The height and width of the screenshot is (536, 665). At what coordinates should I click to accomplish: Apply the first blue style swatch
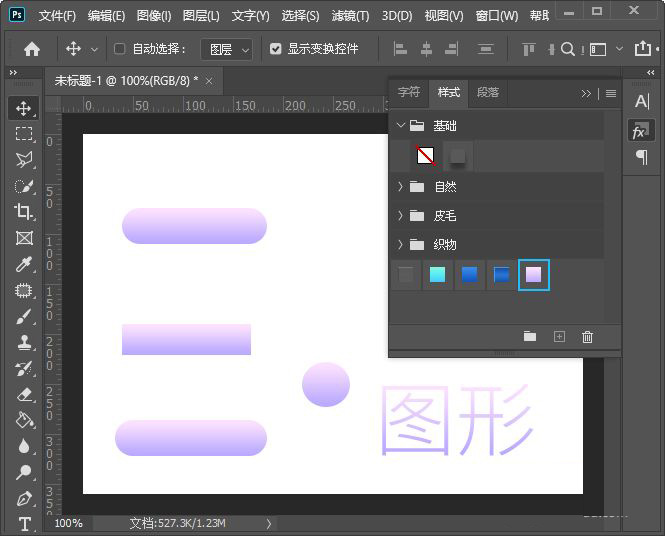[469, 275]
